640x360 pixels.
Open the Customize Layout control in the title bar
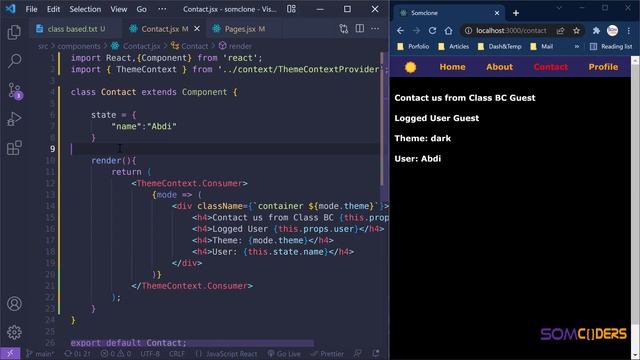pyautogui.click(x=291, y=9)
